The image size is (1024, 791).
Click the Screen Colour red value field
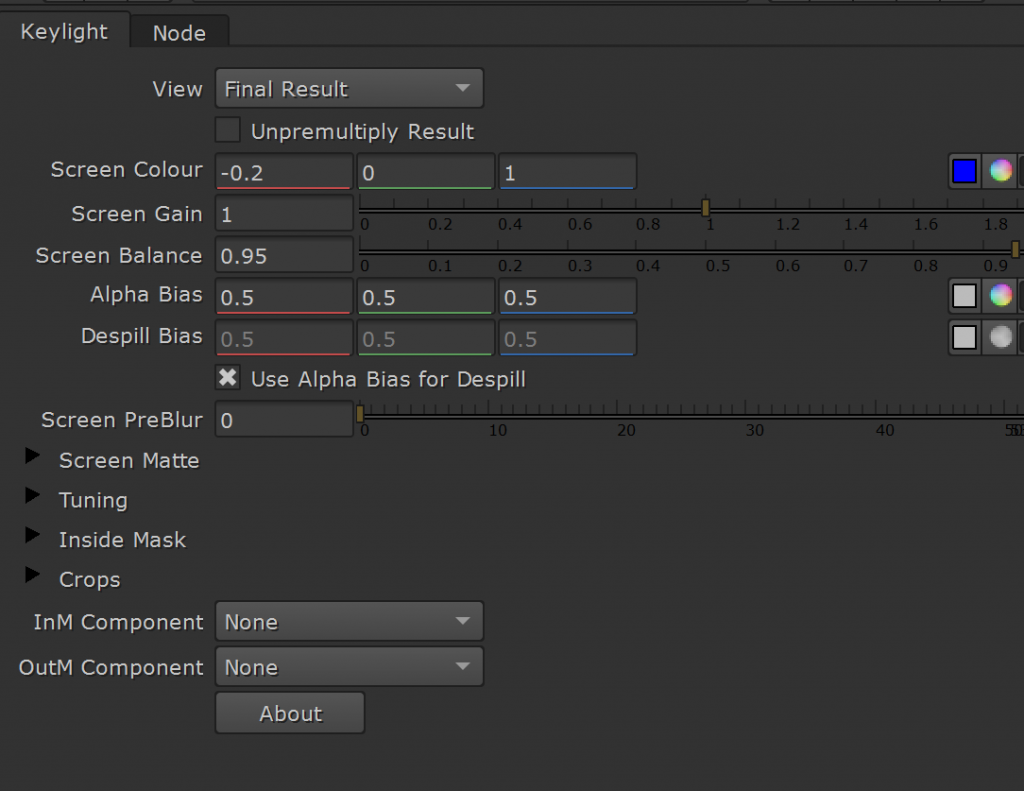pyautogui.click(x=284, y=172)
